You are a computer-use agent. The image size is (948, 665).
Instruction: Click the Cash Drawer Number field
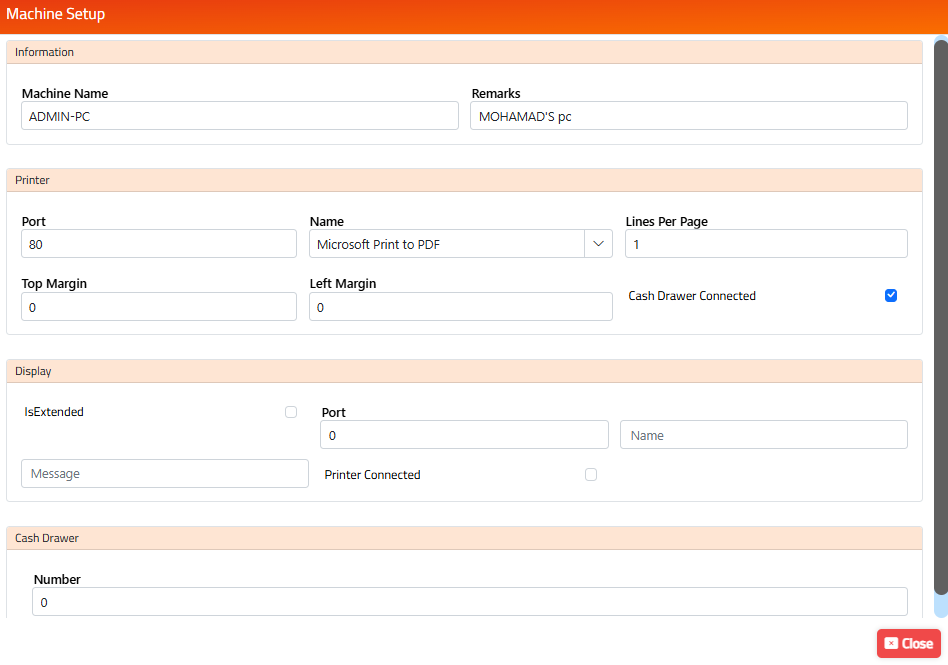[469, 602]
